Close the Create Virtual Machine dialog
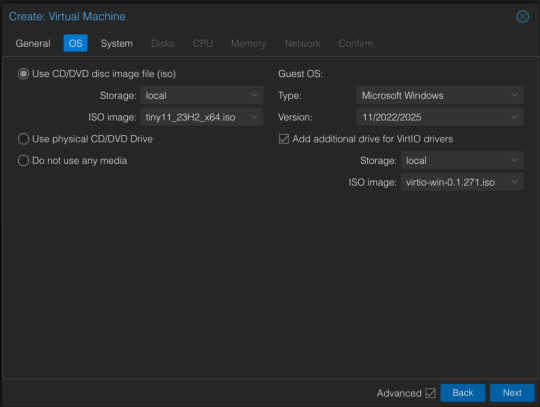 tap(522, 16)
